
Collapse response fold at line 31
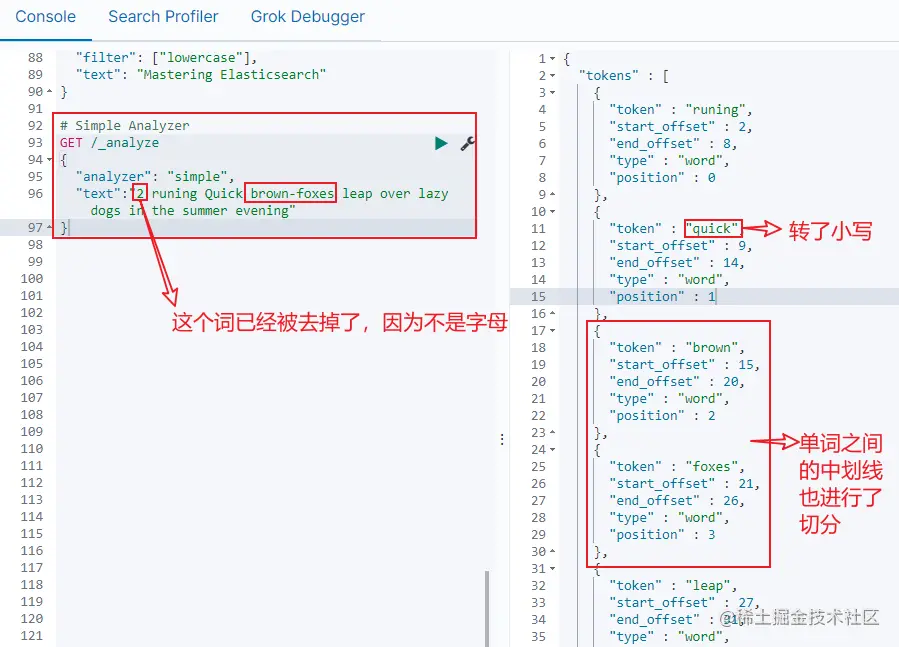[x=552, y=568]
